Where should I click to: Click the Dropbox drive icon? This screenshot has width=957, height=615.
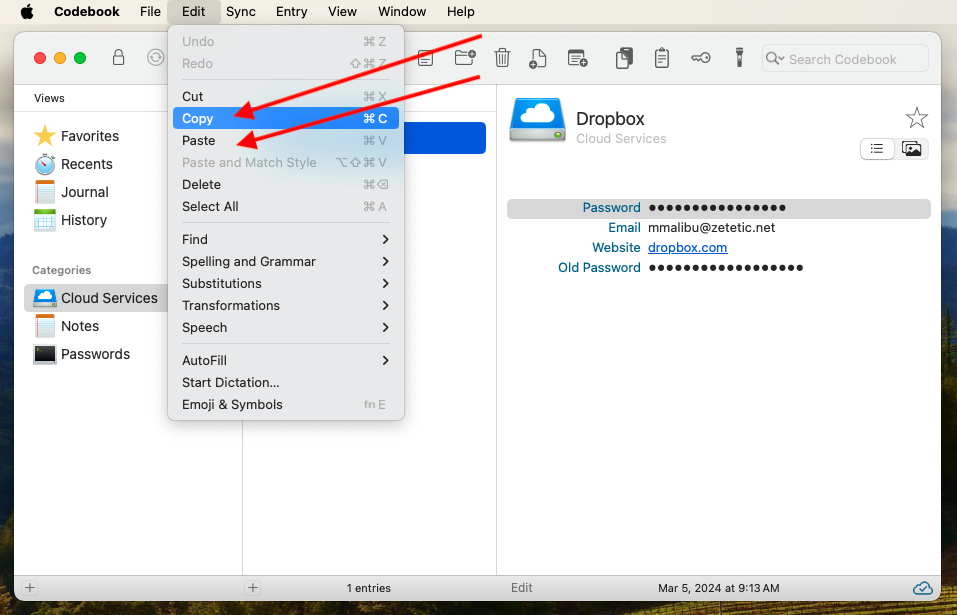[x=538, y=120]
